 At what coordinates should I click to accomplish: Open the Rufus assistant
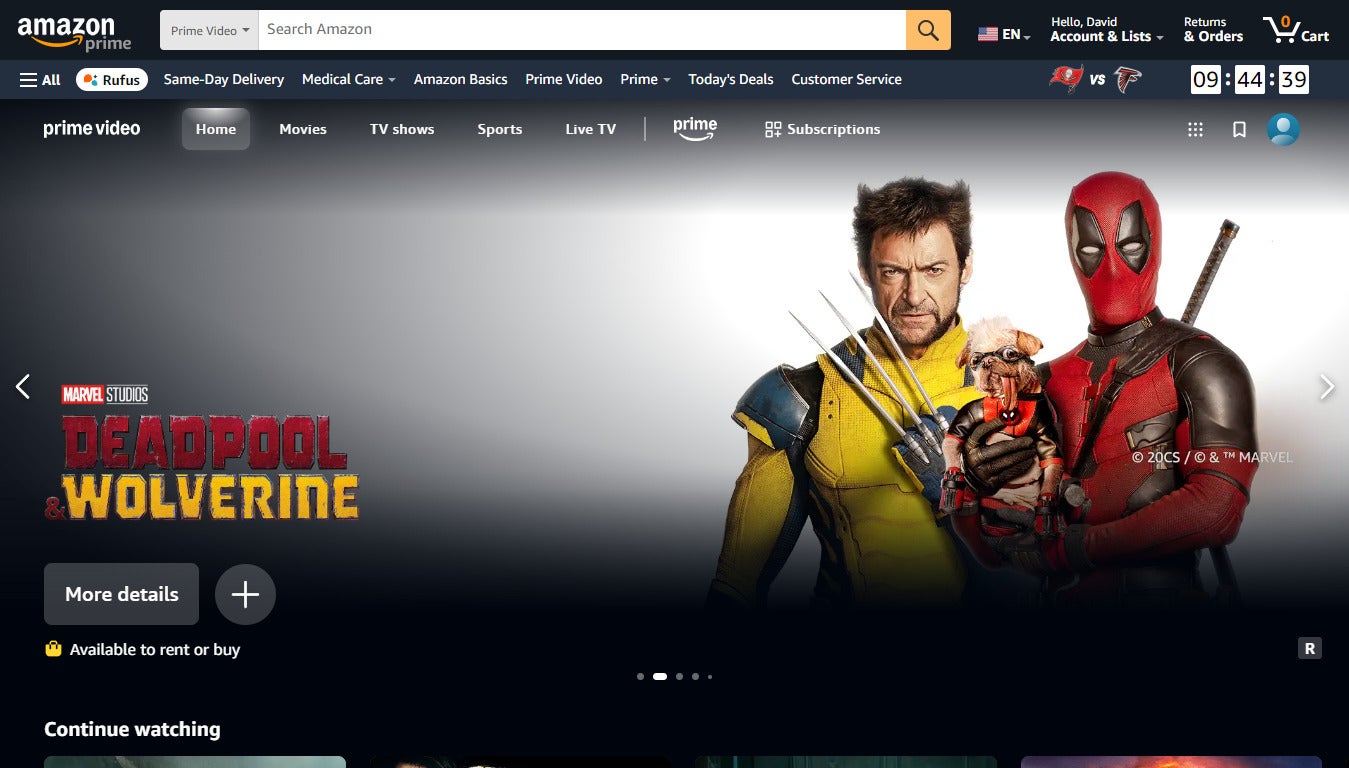[112, 79]
